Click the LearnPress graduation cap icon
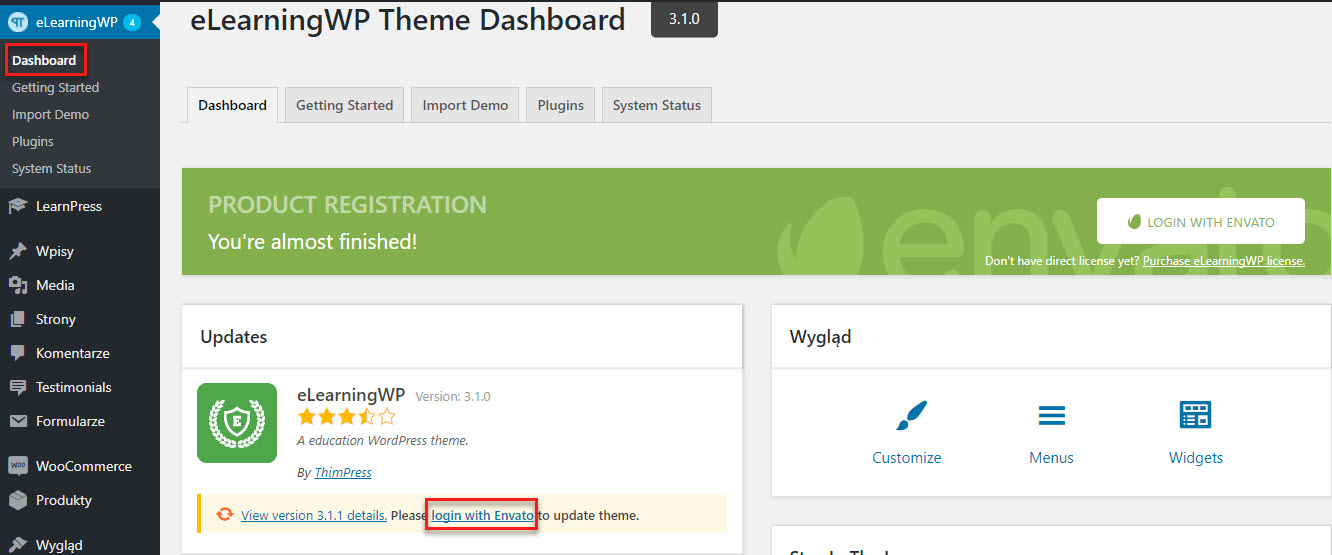The height and width of the screenshot is (555, 1332). [18, 206]
